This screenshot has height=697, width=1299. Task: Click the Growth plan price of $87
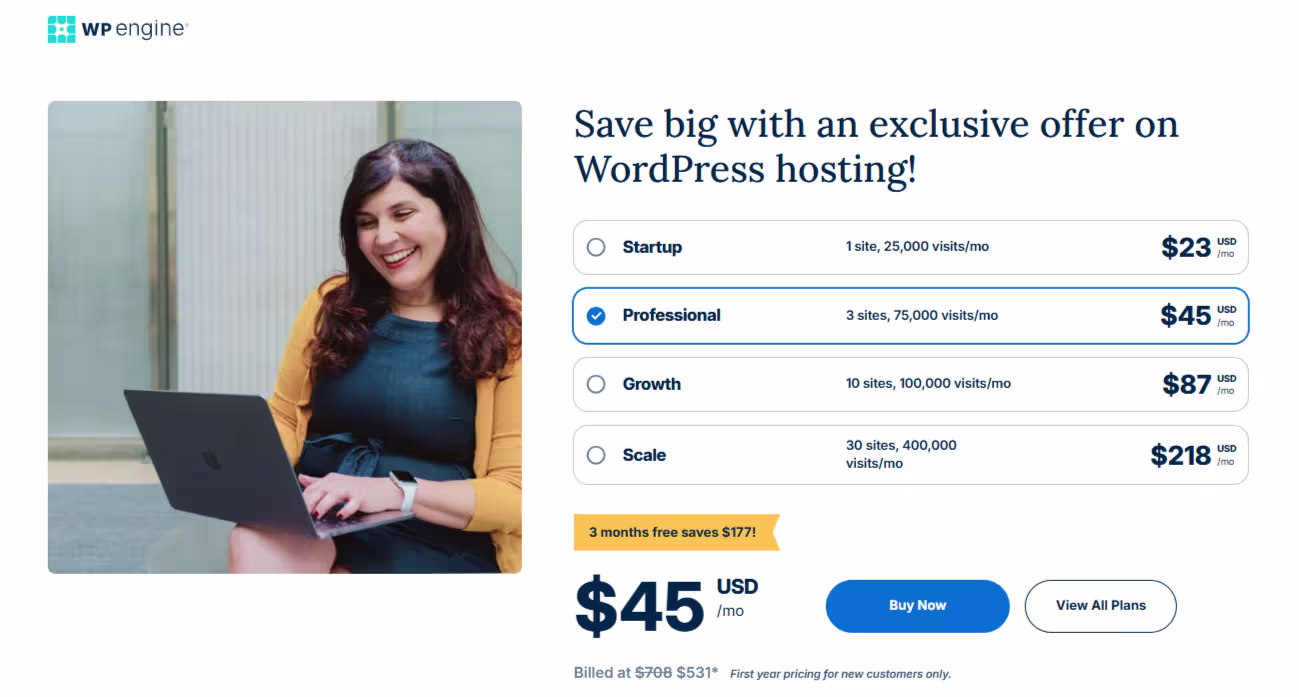click(x=1188, y=384)
